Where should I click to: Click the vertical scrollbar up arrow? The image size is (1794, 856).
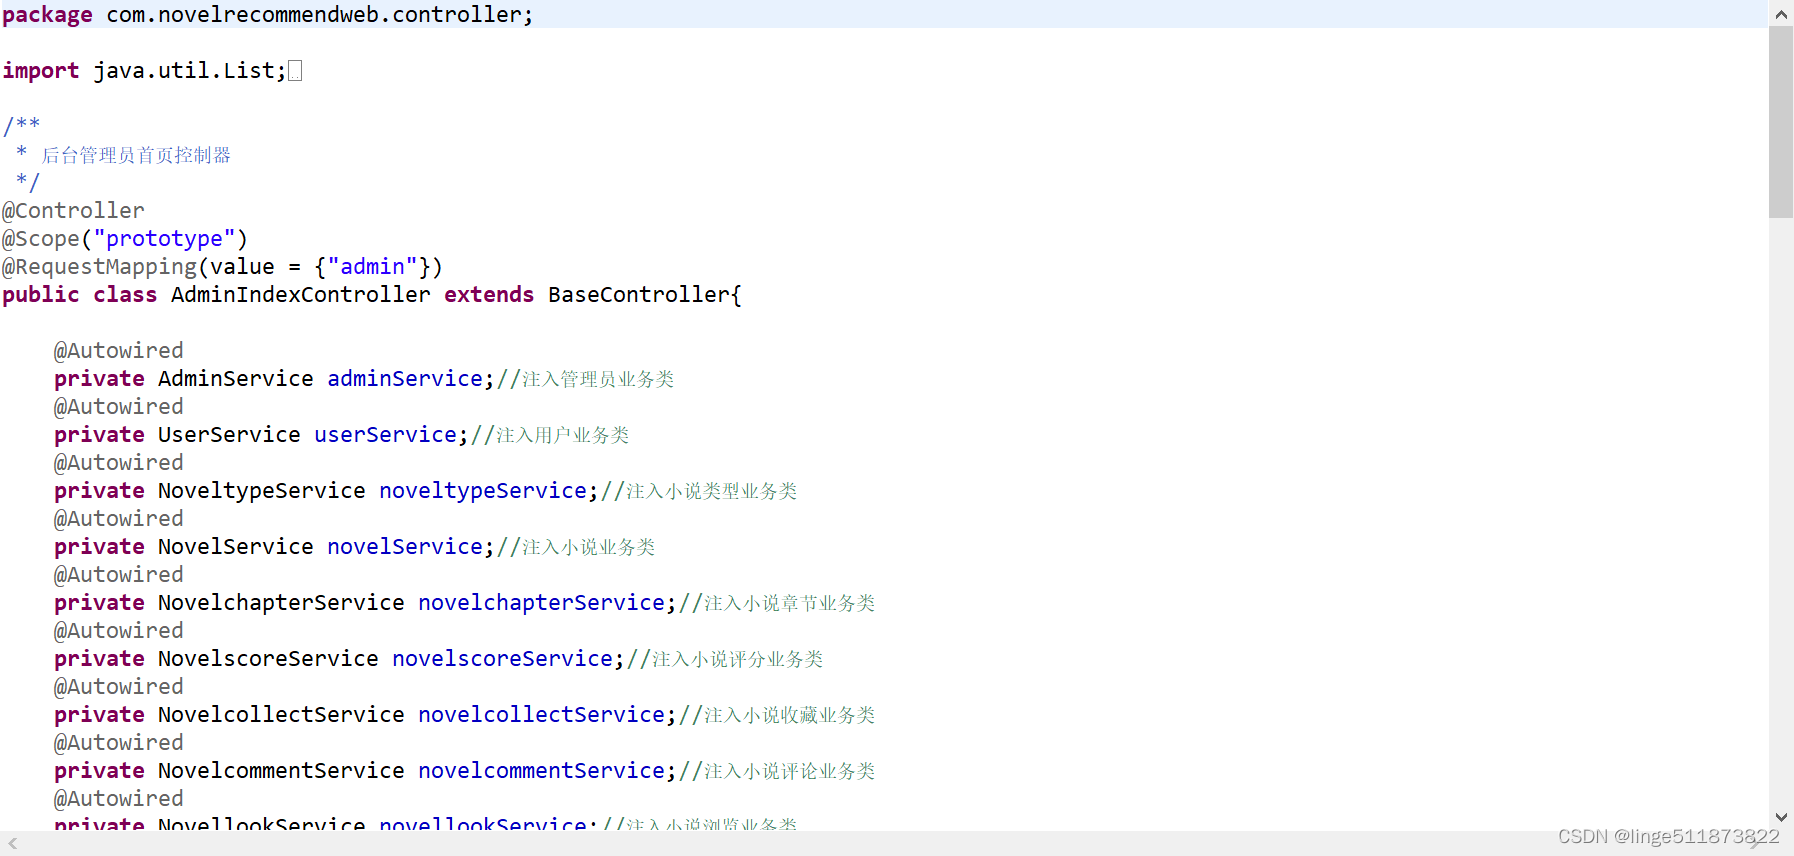[x=1781, y=14]
